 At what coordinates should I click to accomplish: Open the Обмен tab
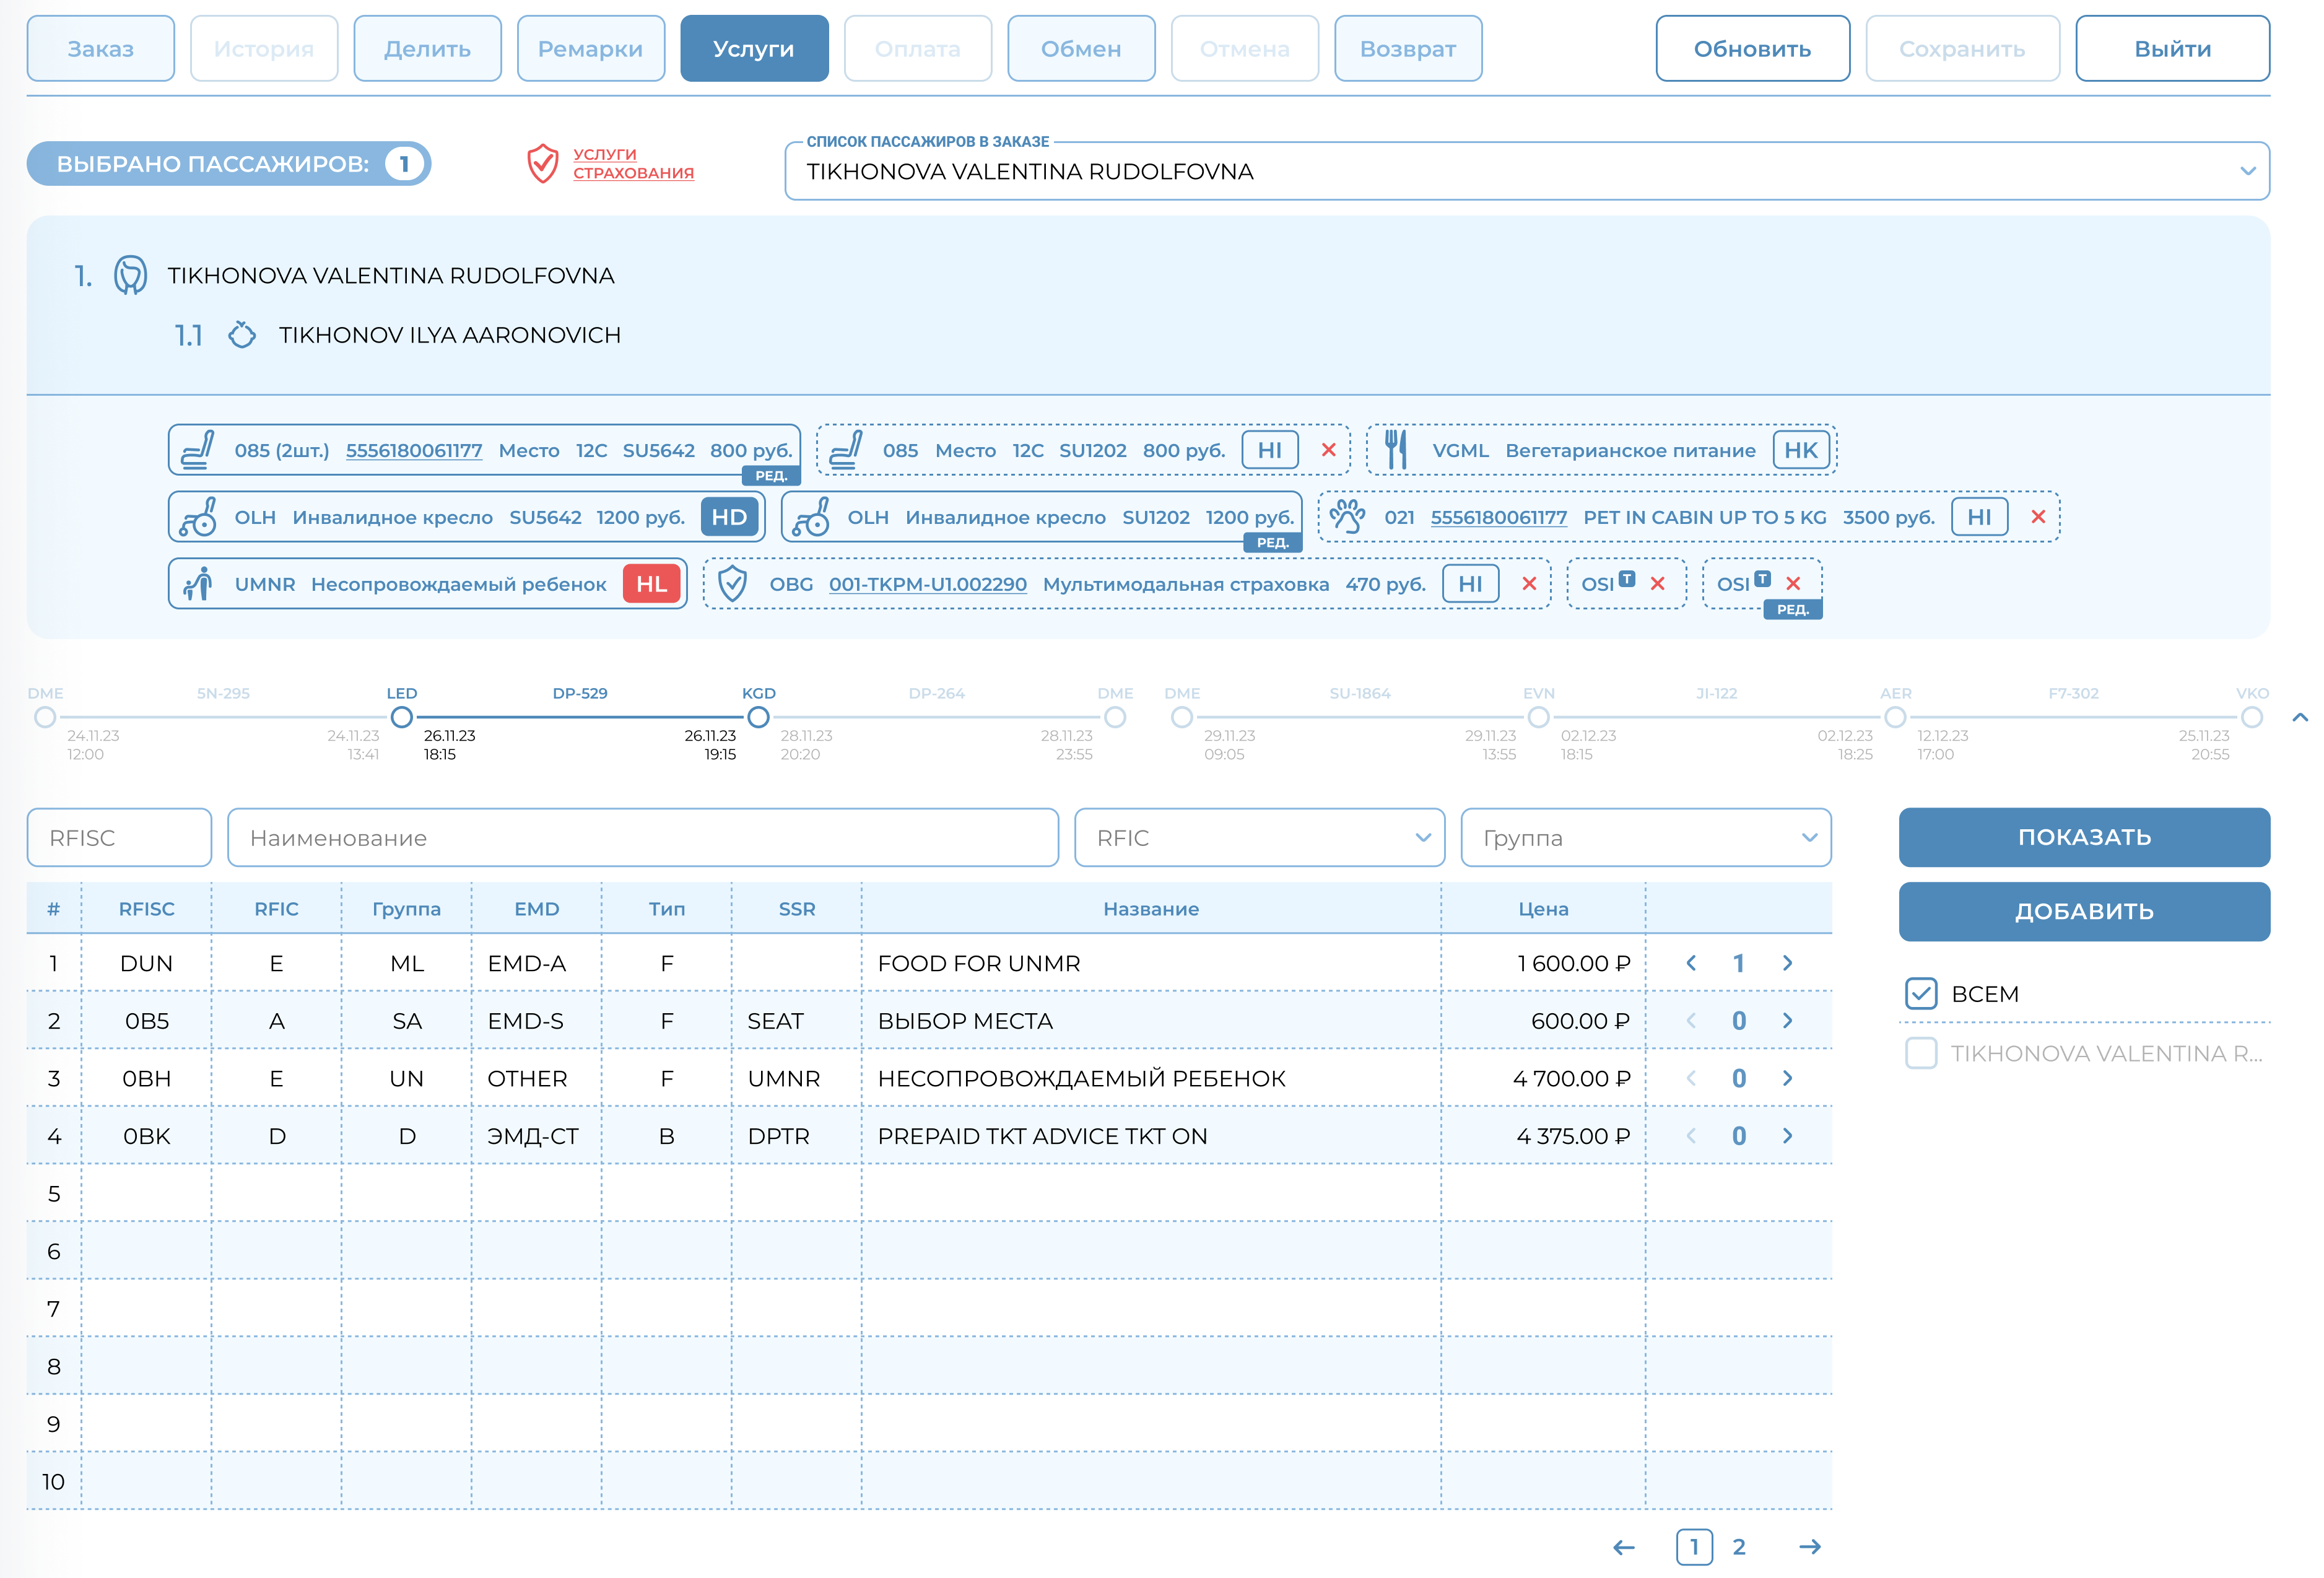(1080, 48)
